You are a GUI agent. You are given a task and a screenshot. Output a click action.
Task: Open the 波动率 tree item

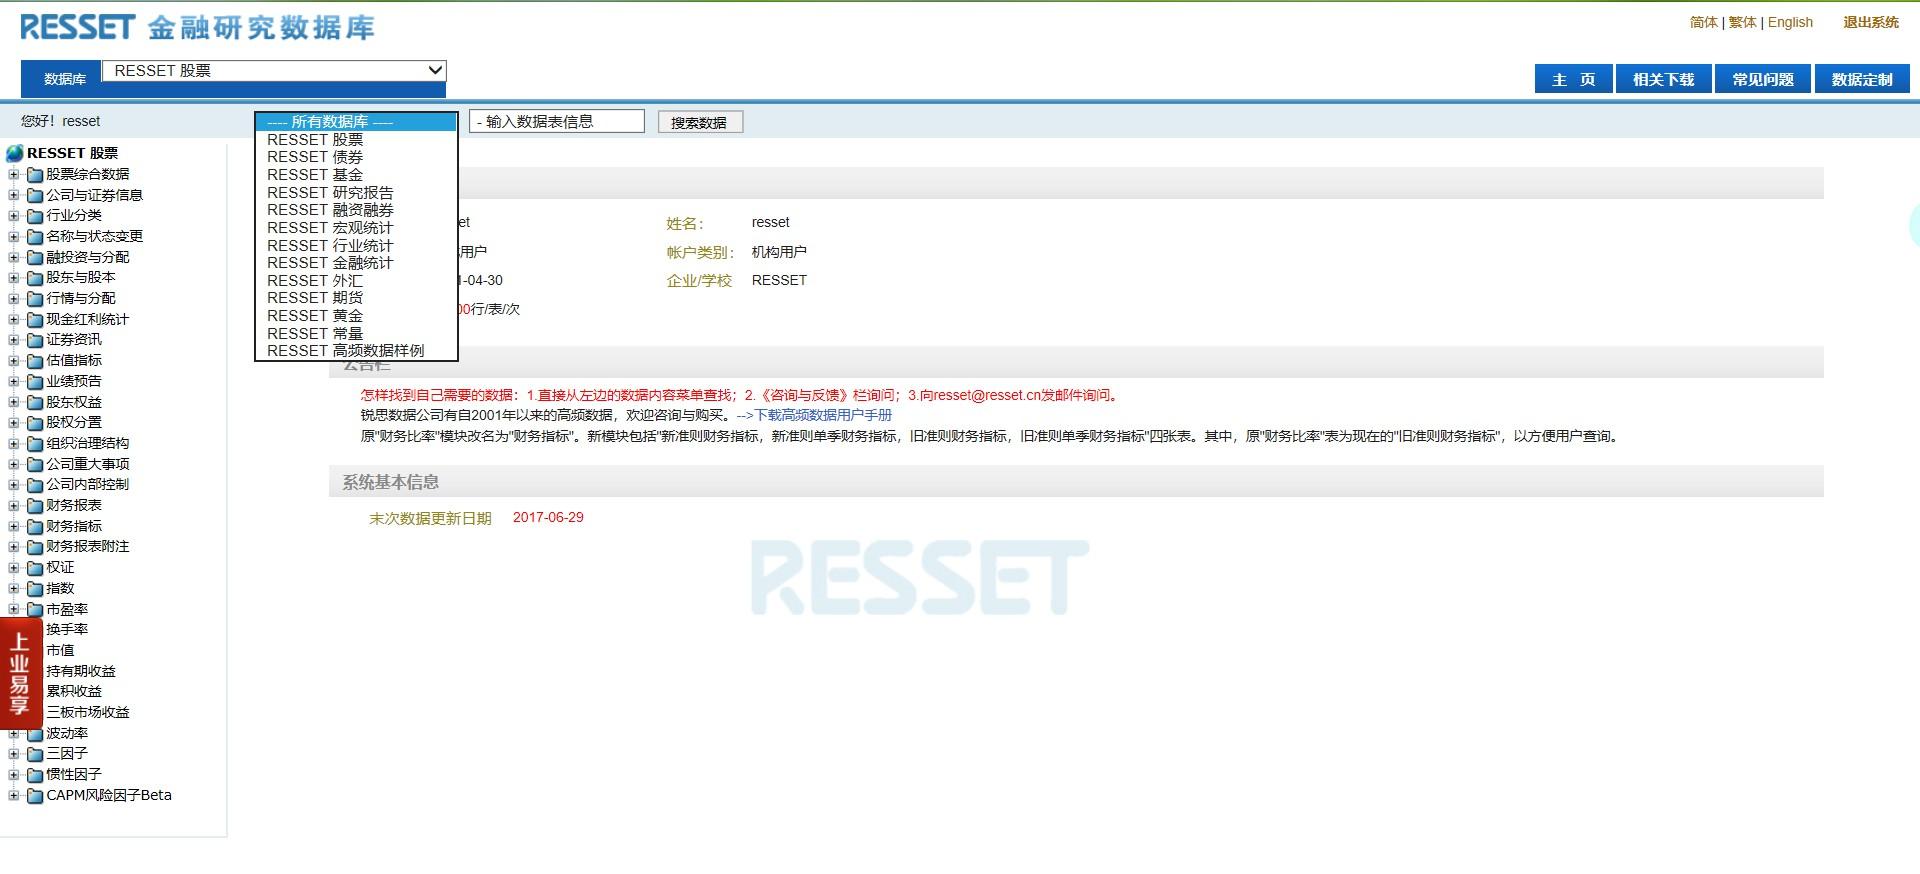click(67, 733)
